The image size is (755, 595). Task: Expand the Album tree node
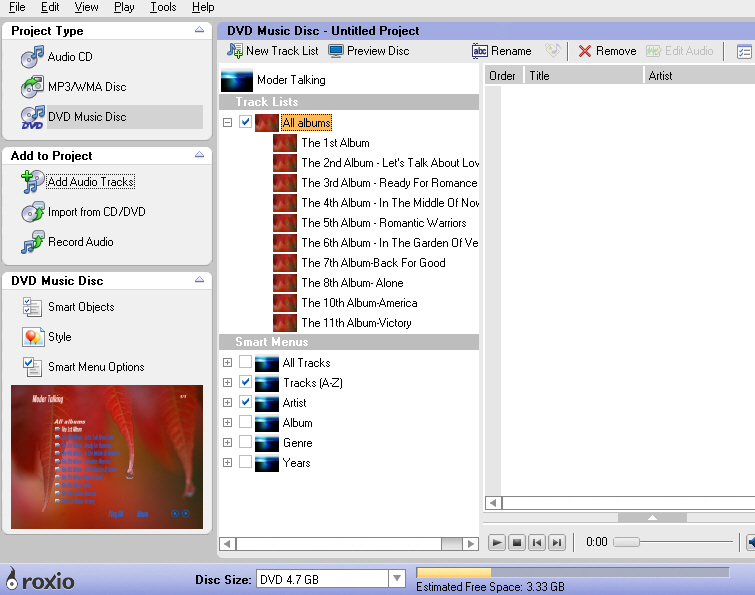(228, 423)
